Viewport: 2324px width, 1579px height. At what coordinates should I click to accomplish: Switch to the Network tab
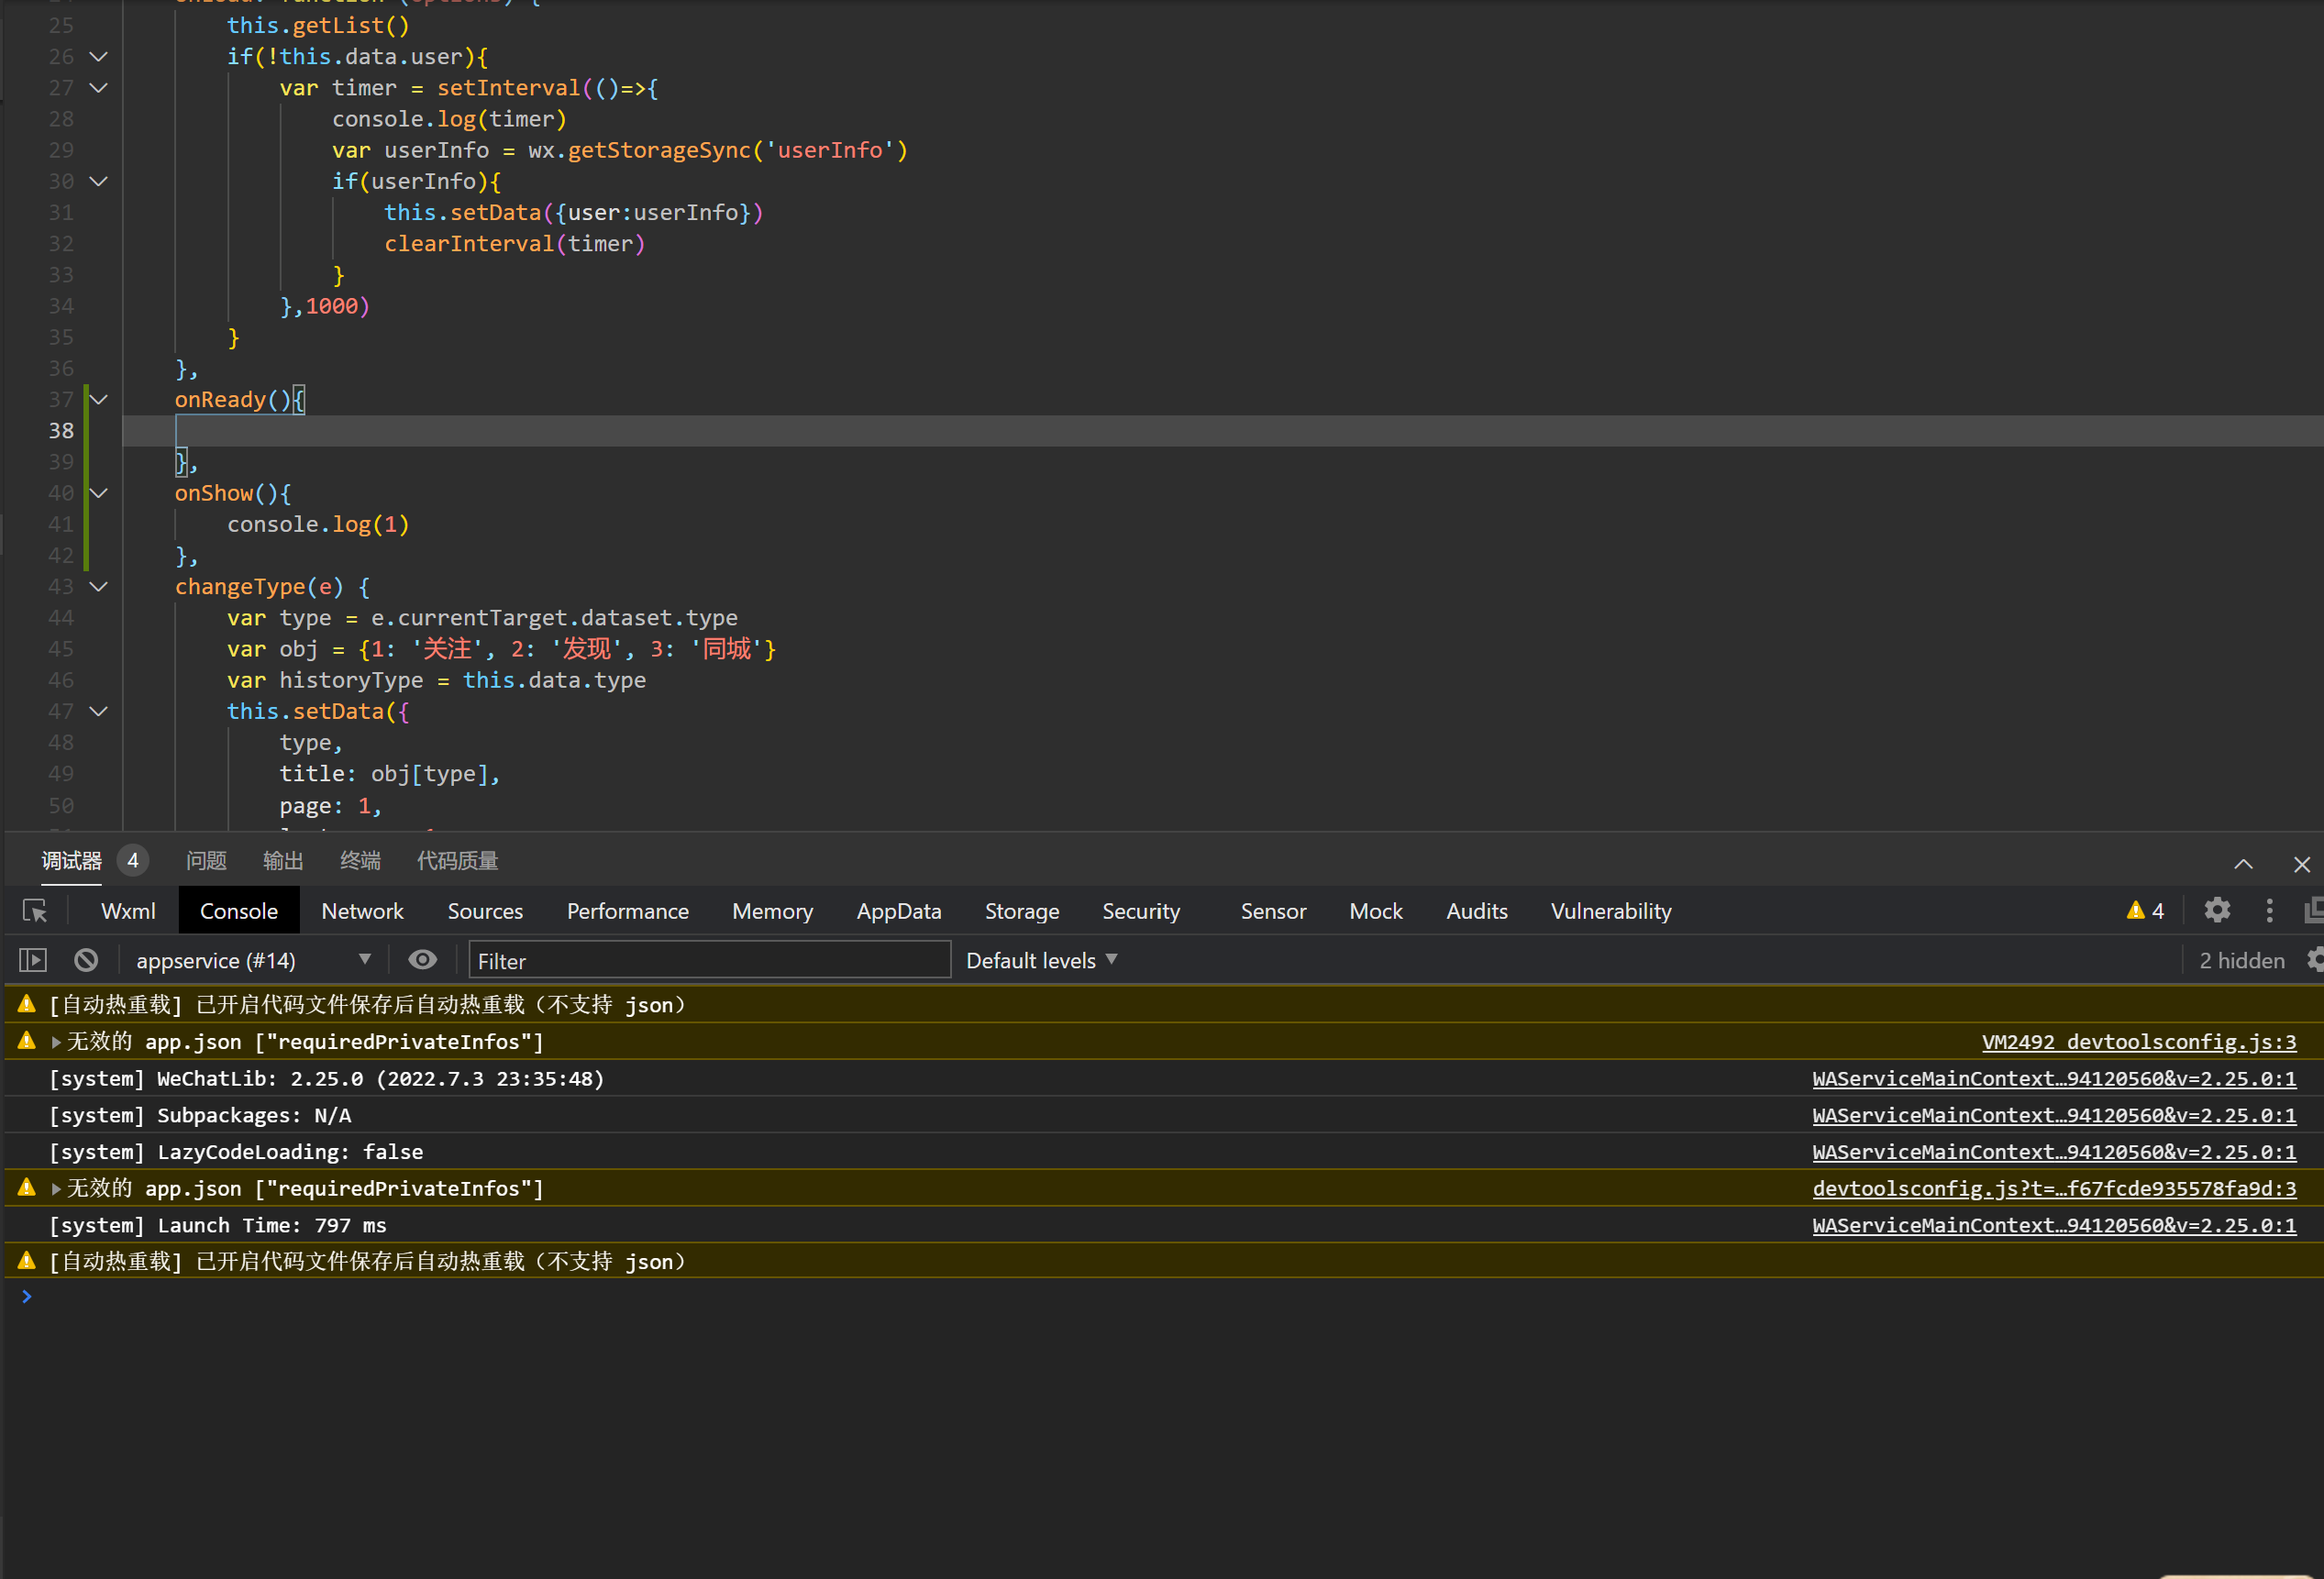(362, 911)
